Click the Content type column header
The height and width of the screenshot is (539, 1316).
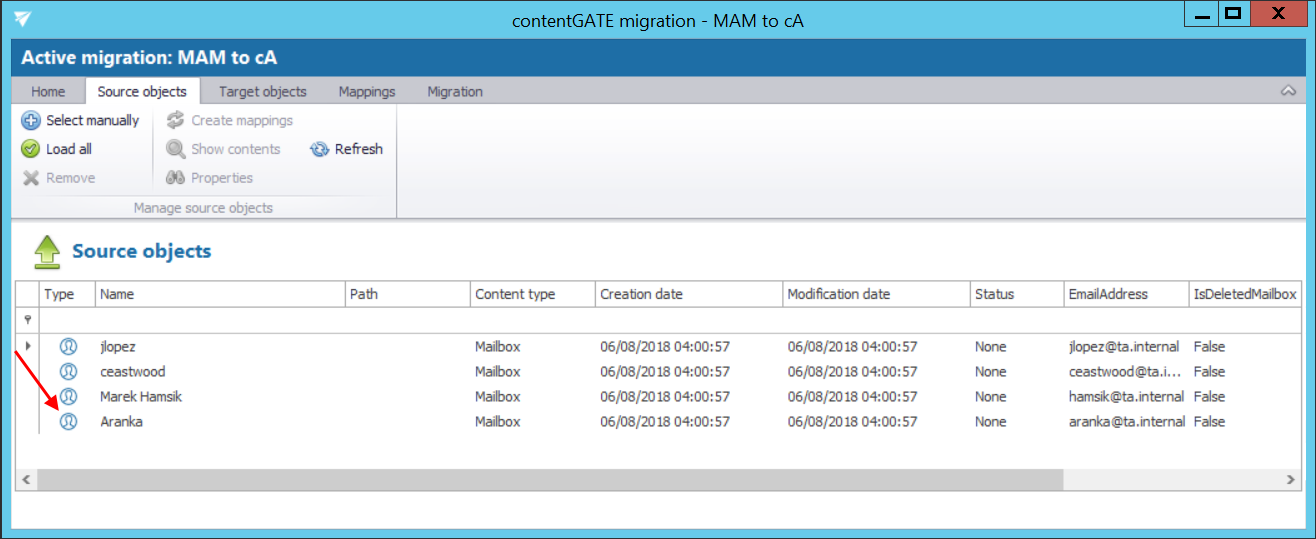pyautogui.click(x=515, y=294)
